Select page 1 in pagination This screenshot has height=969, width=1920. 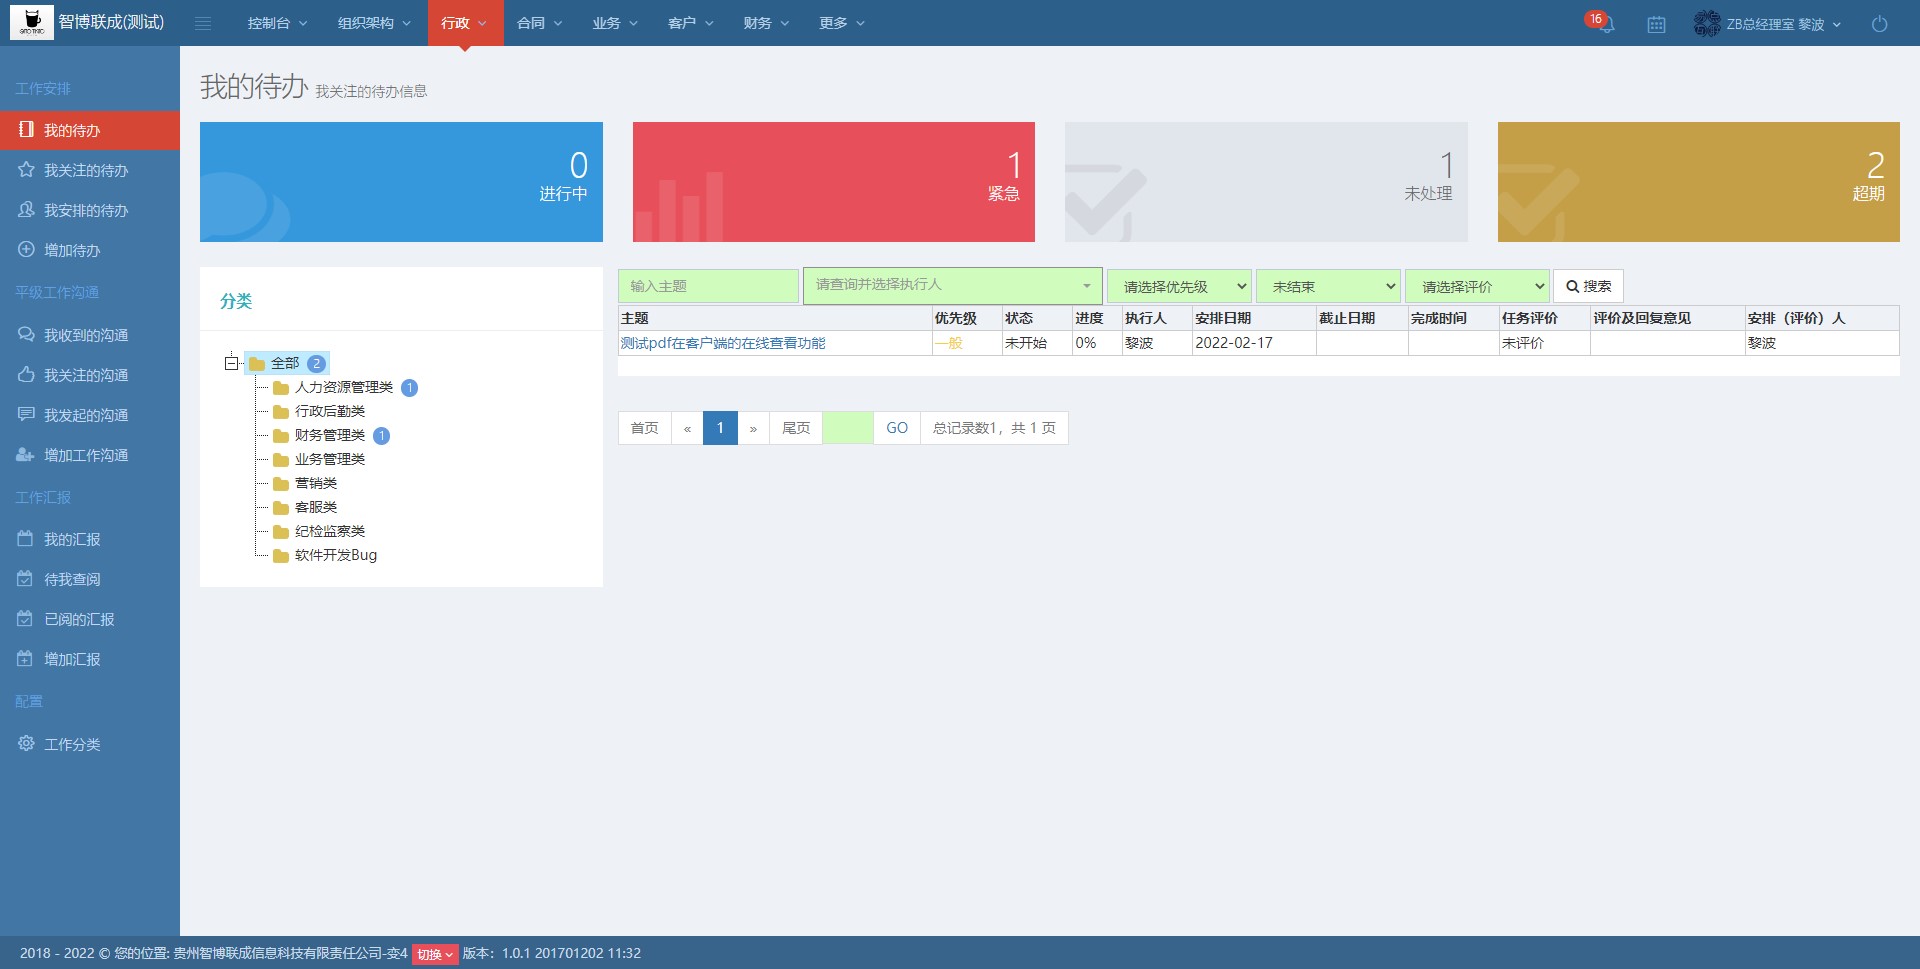click(x=720, y=428)
